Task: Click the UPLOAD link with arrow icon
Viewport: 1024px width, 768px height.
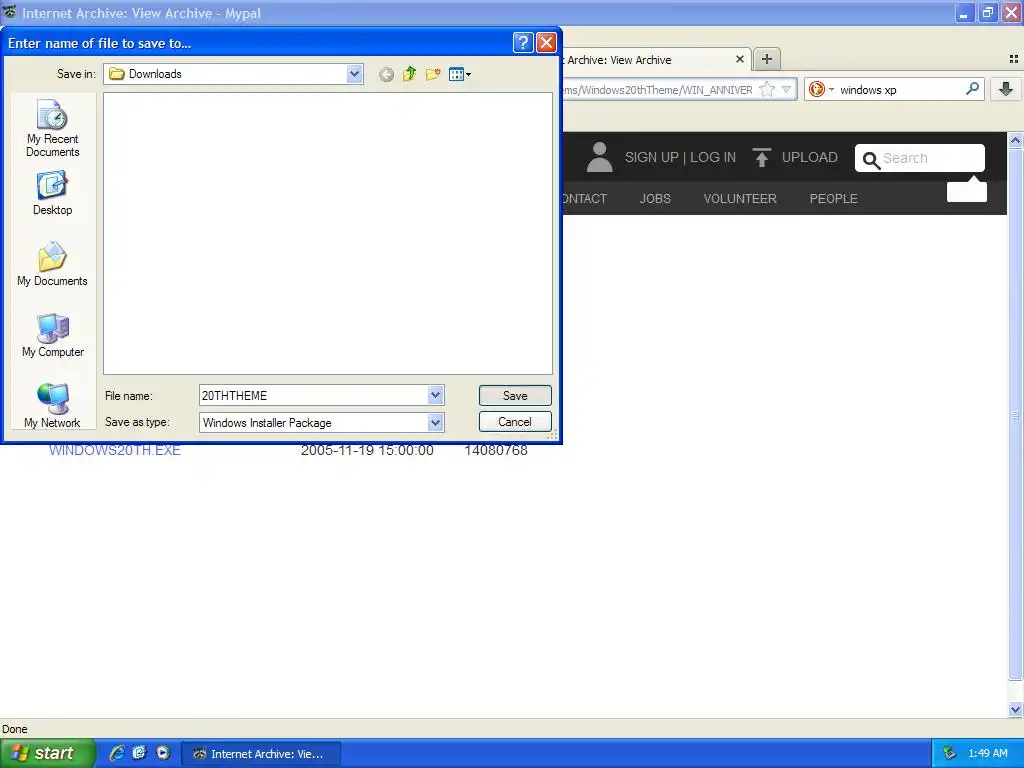Action: [x=795, y=157]
